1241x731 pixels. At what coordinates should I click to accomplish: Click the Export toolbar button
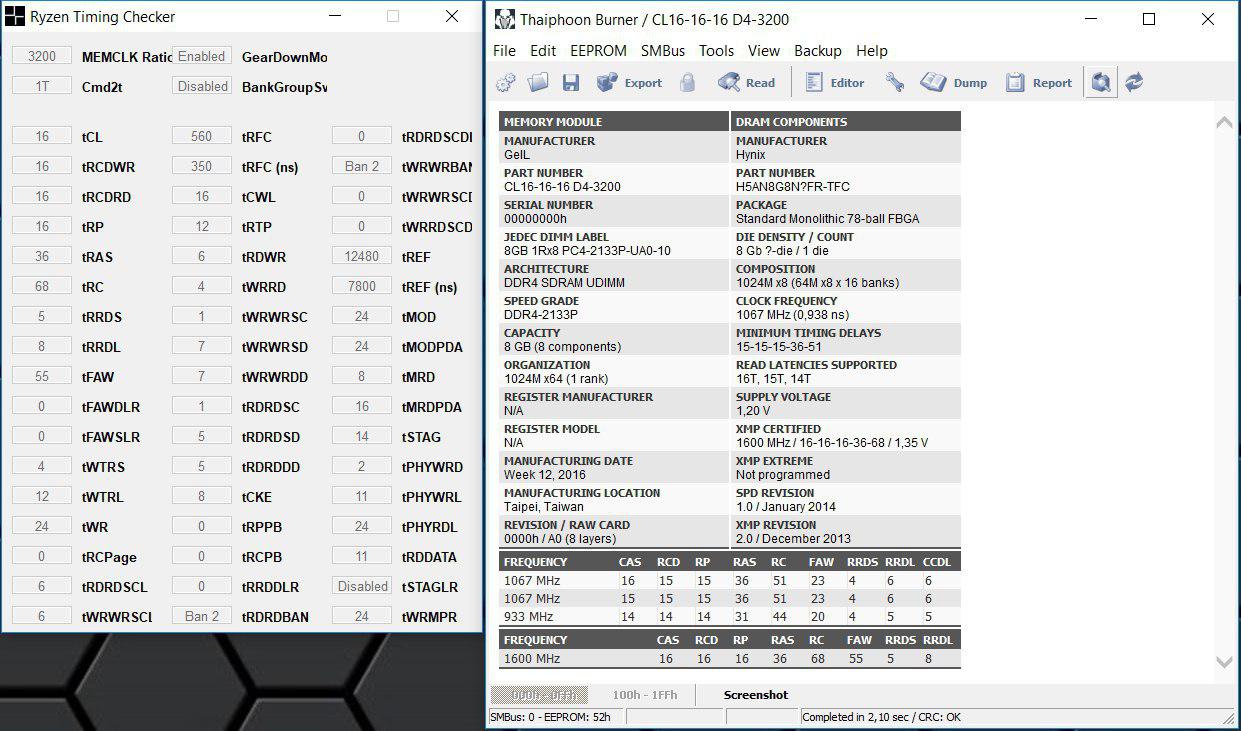point(629,83)
